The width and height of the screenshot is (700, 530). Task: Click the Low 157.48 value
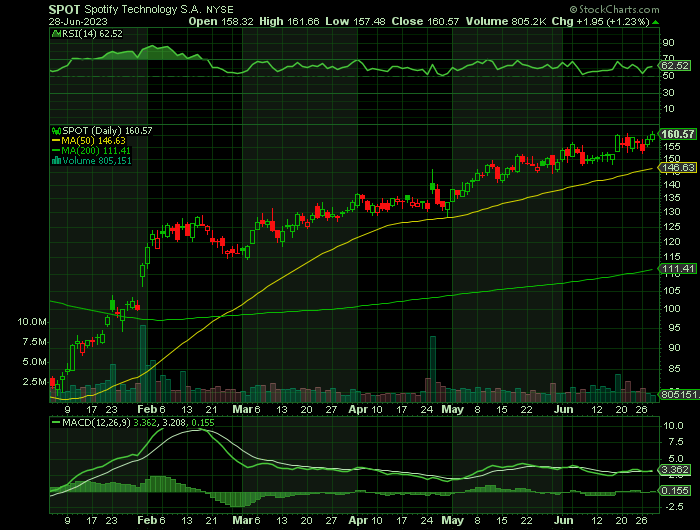coord(355,21)
